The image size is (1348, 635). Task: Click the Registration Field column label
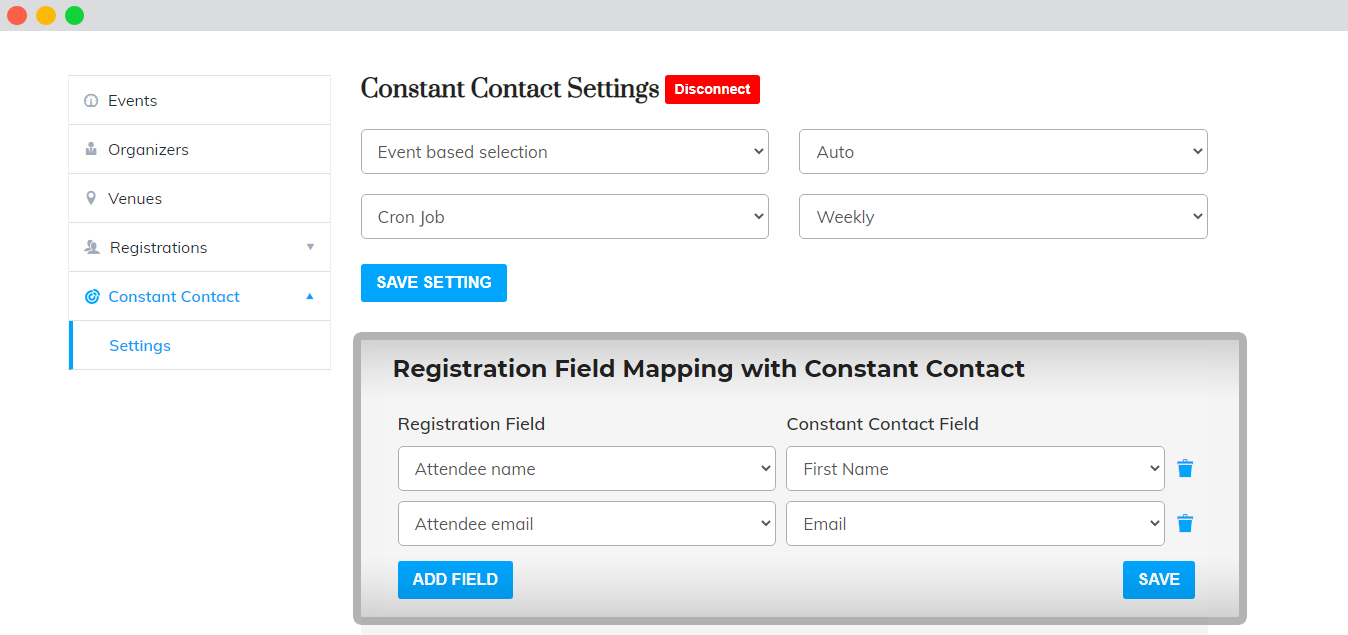pos(471,424)
